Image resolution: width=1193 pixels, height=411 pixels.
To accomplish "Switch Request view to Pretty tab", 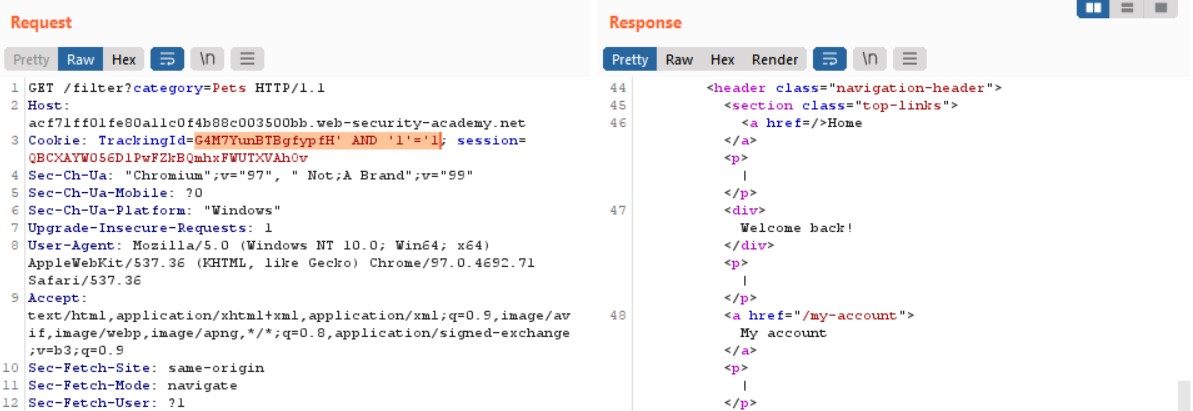I will click(31, 59).
